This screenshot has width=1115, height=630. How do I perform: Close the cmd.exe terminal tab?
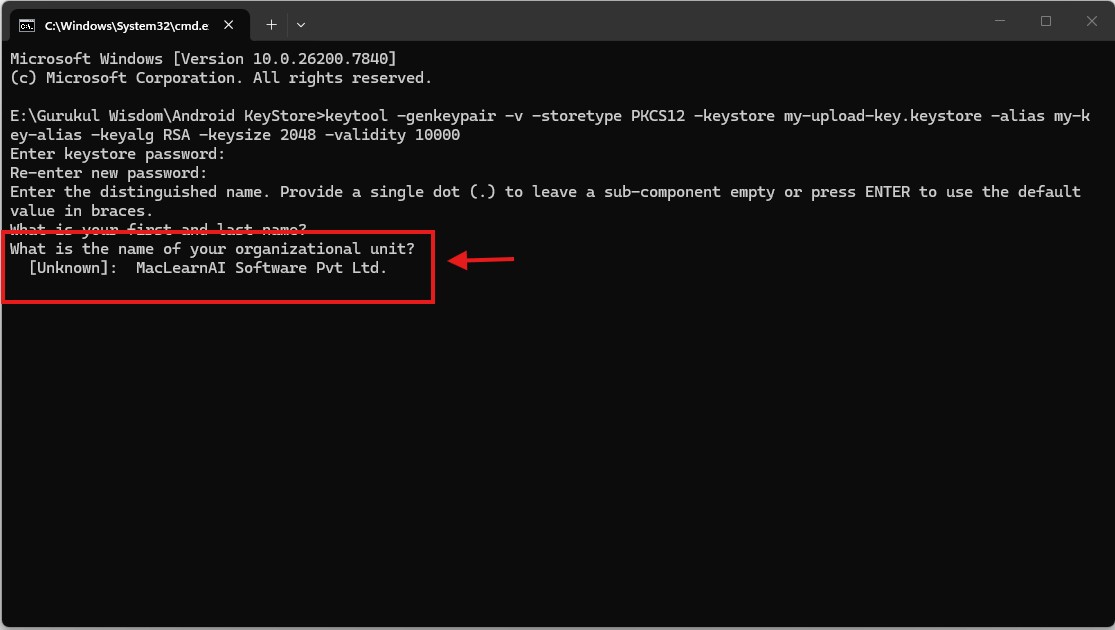pos(231,24)
